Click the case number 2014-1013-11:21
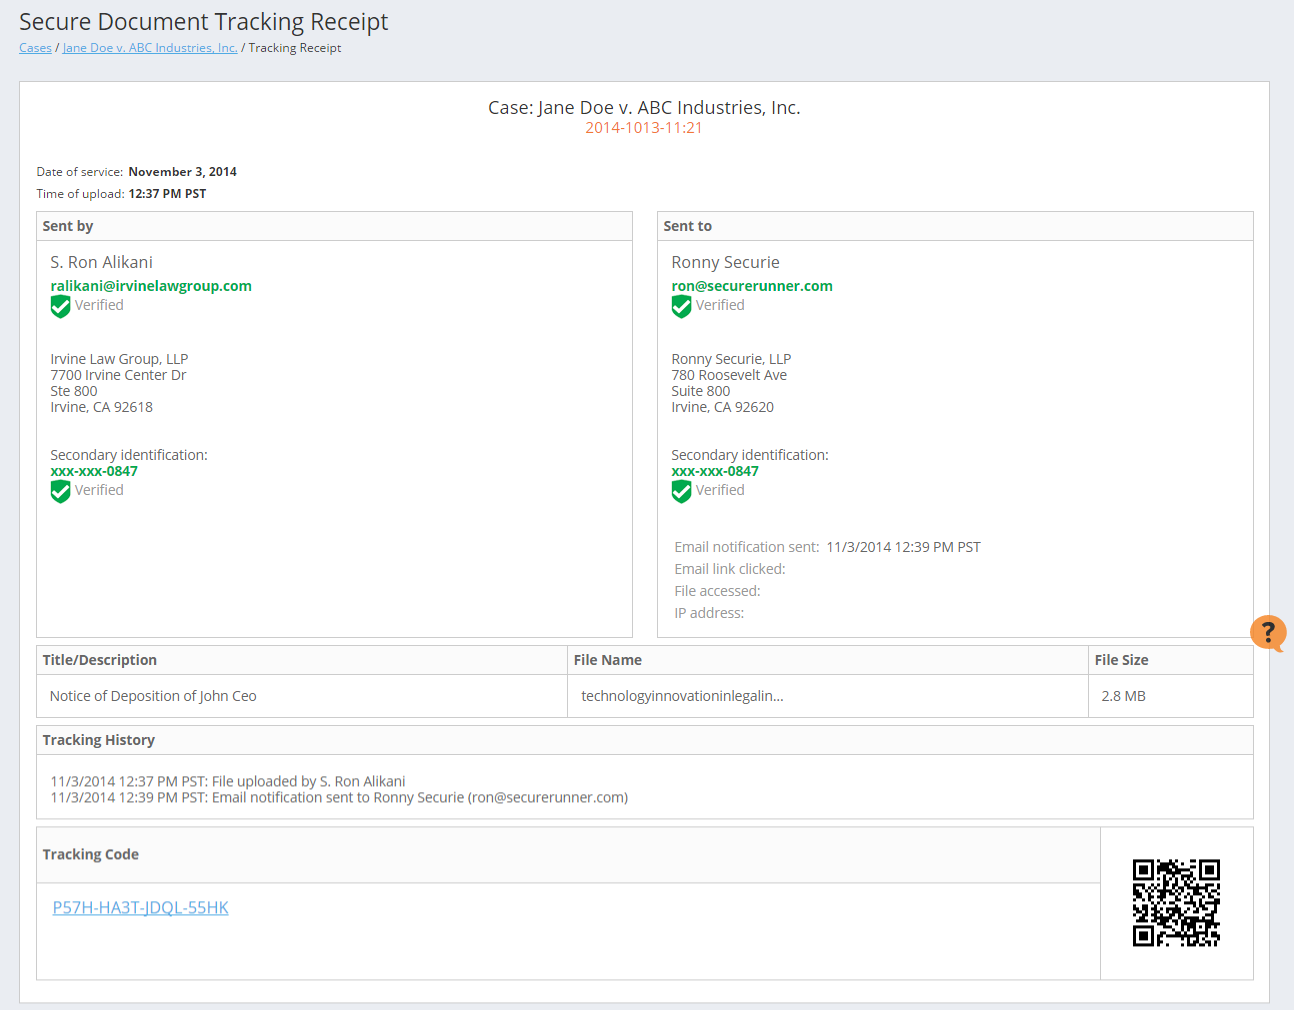 [x=644, y=128]
